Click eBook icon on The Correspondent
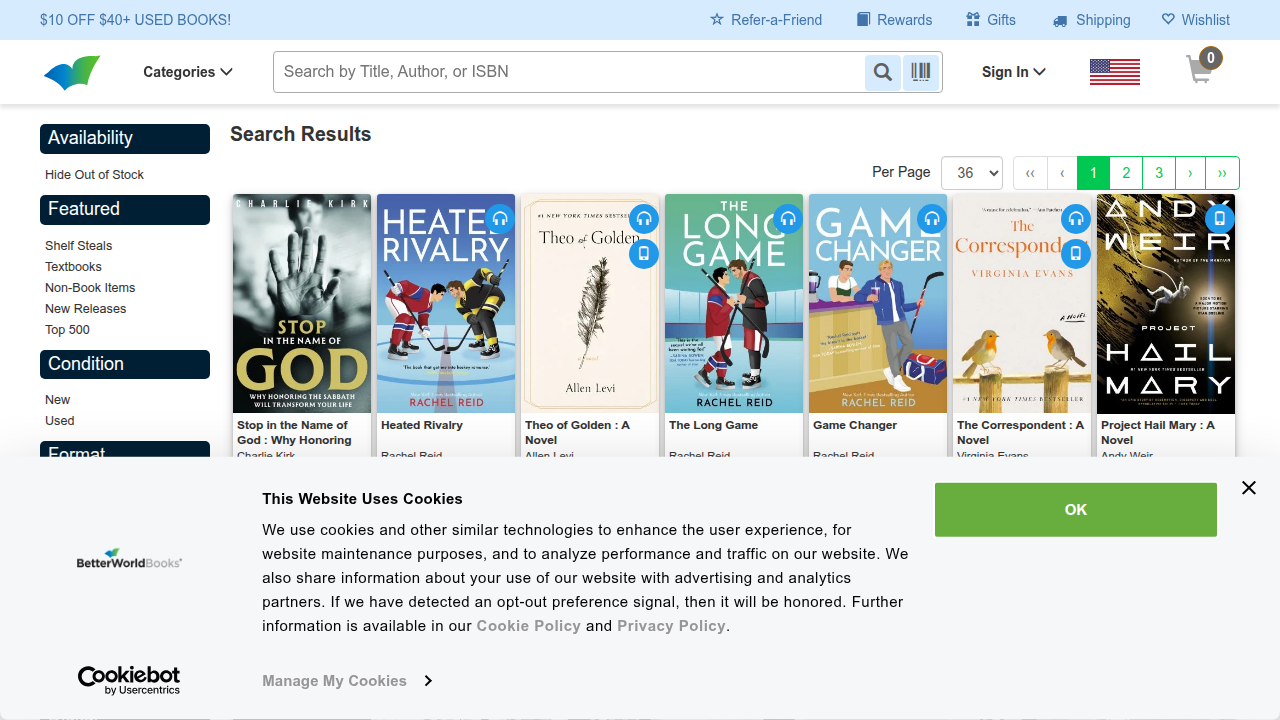Screen dimensions: 1280x720 click(x=1076, y=254)
